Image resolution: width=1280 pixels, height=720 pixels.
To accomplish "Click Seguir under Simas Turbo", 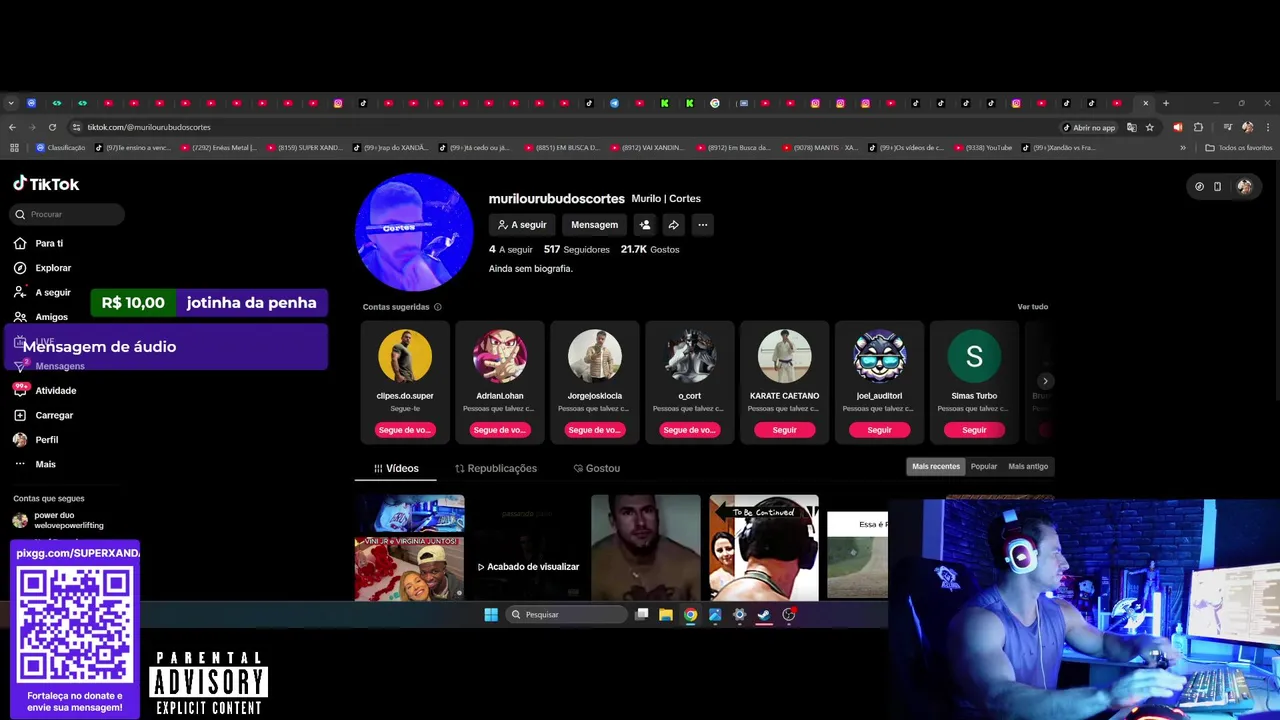I will (974, 430).
